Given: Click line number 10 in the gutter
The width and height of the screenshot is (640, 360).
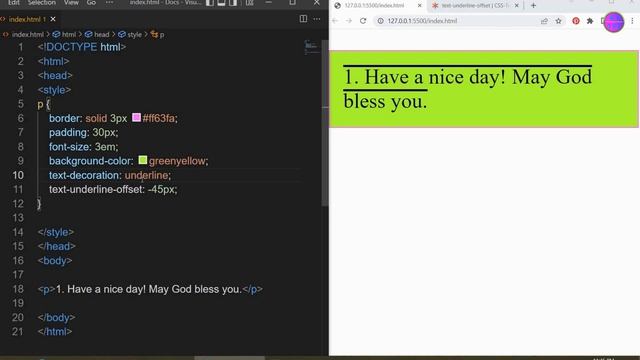Looking at the screenshot, I should (18, 175).
